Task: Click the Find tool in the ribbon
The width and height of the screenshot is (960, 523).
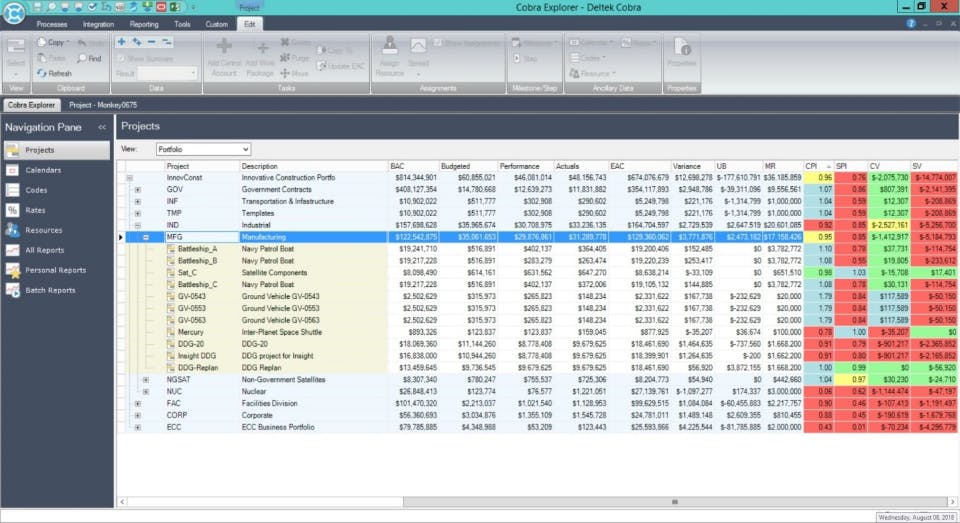Action: [89, 58]
